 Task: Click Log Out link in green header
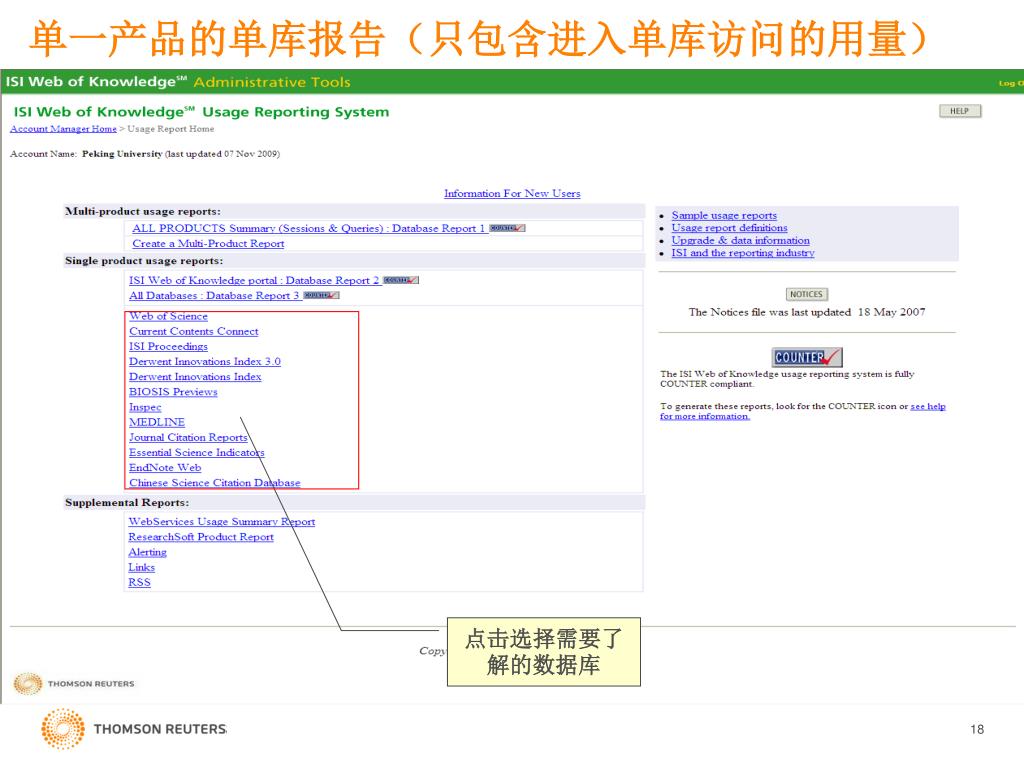[x=1011, y=83]
